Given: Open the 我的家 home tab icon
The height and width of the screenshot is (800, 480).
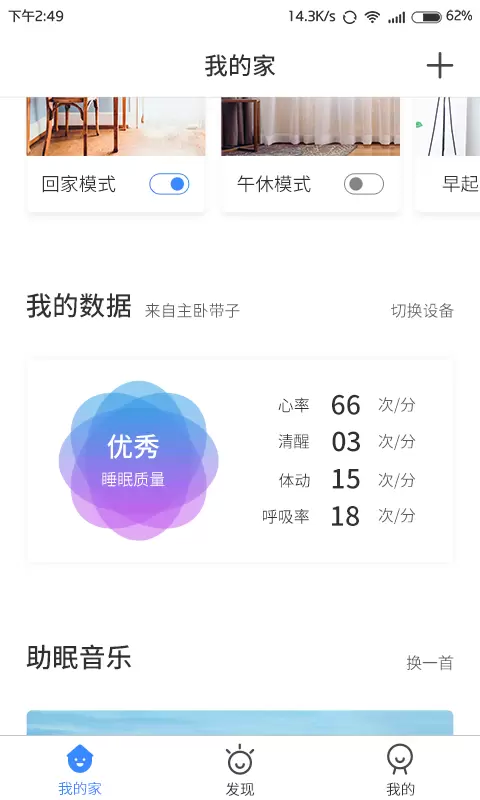Looking at the screenshot, I should [80, 759].
